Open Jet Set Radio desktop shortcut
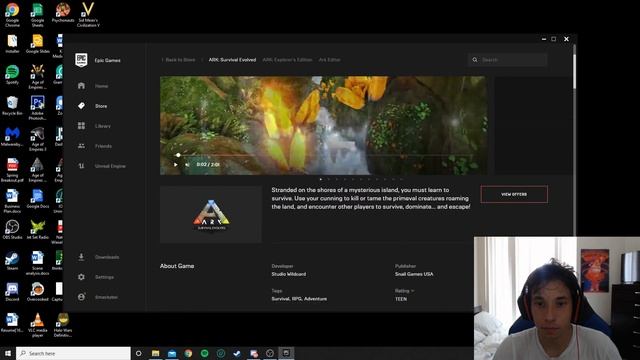This screenshot has width=640, height=360. click(38, 229)
